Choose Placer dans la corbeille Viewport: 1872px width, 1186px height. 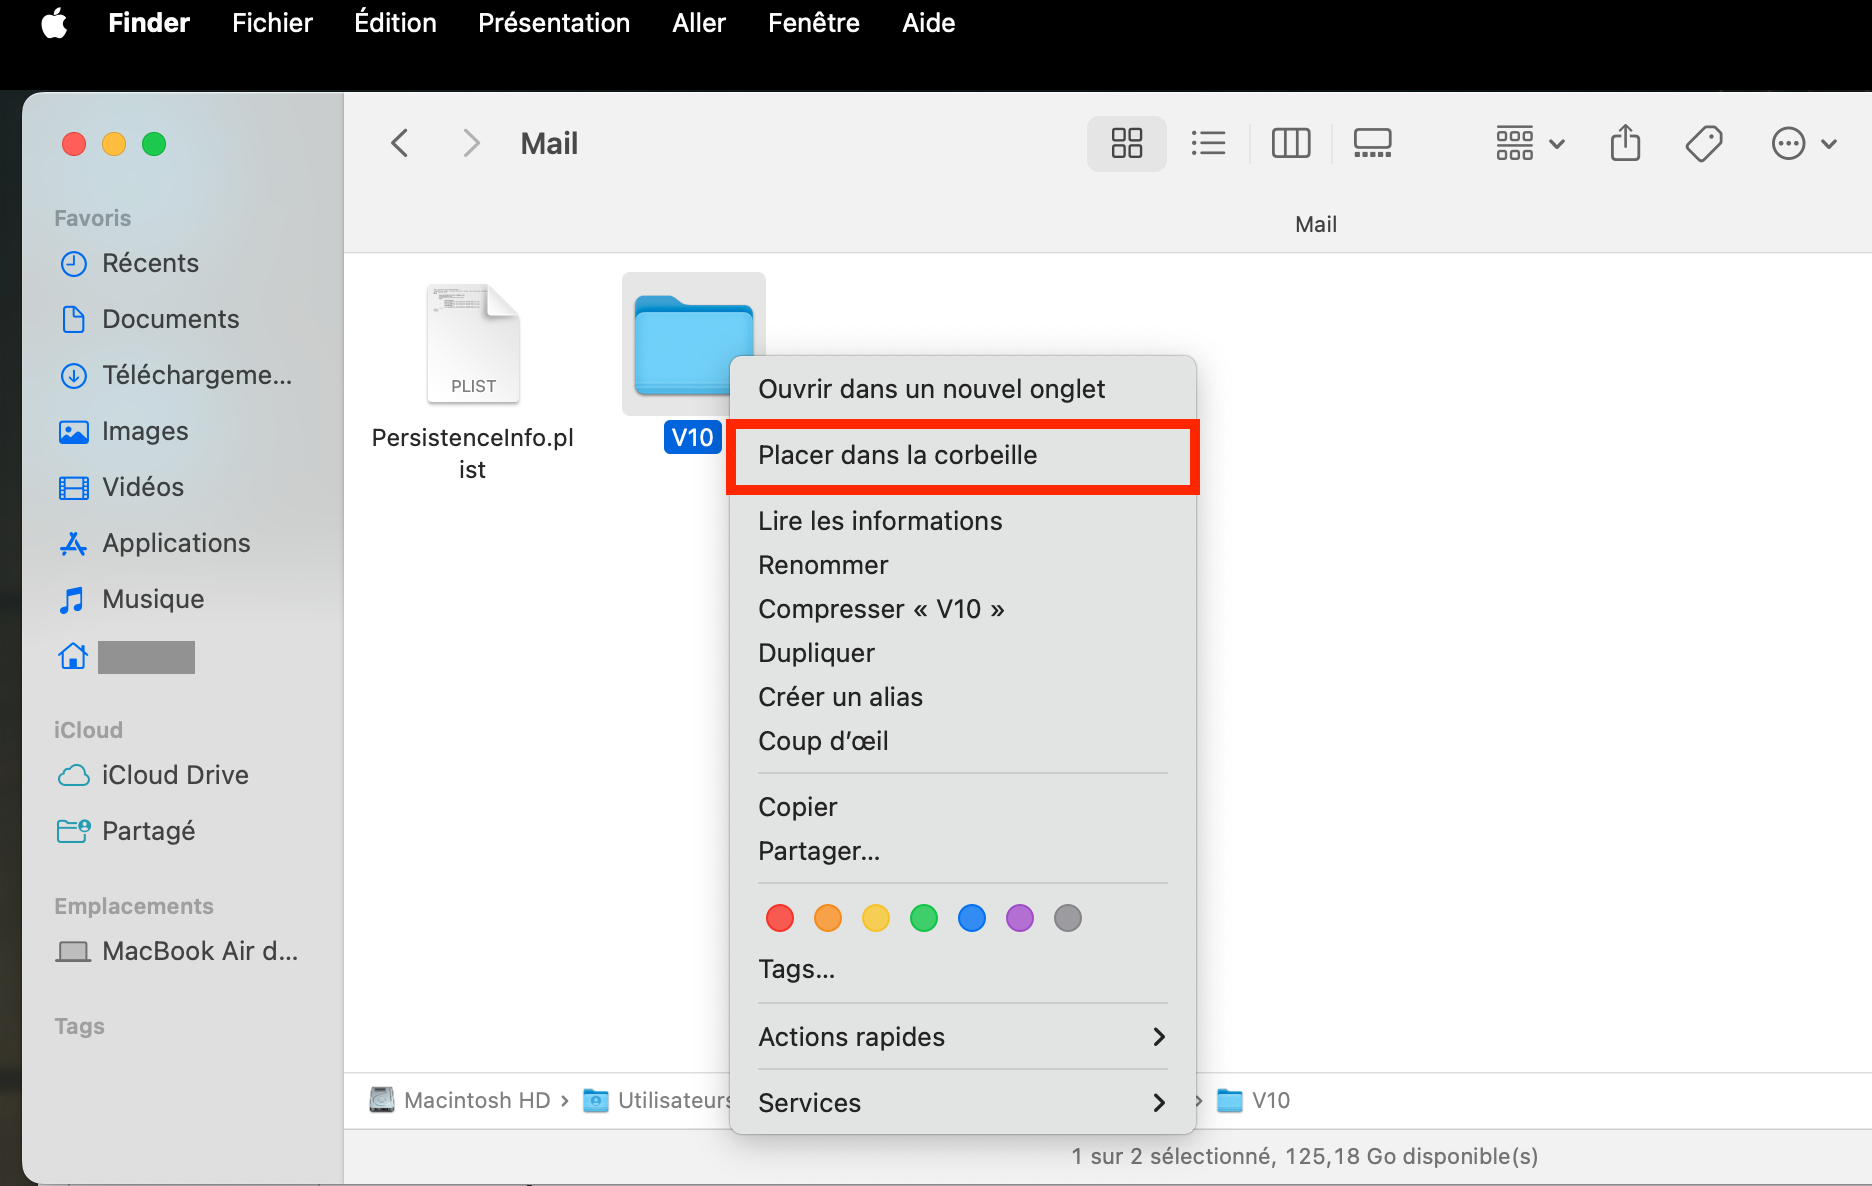tap(963, 455)
